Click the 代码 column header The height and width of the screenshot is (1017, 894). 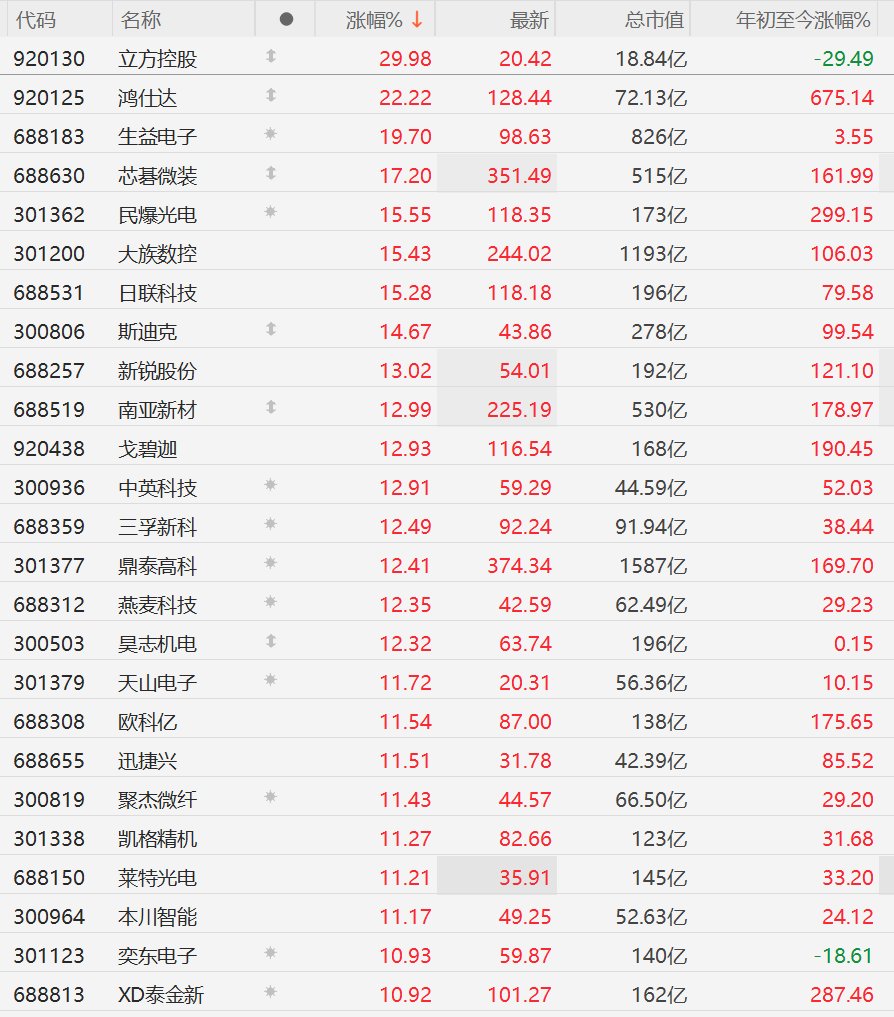click(x=36, y=20)
